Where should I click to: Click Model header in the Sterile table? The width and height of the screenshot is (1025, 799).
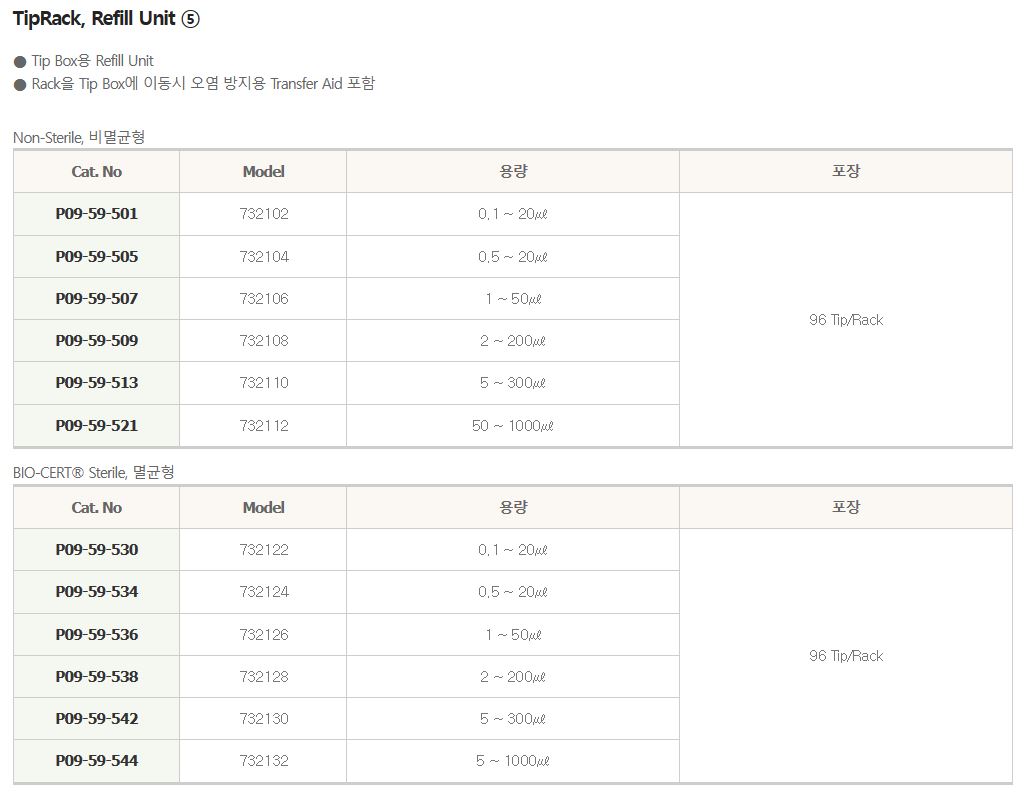coord(264,508)
